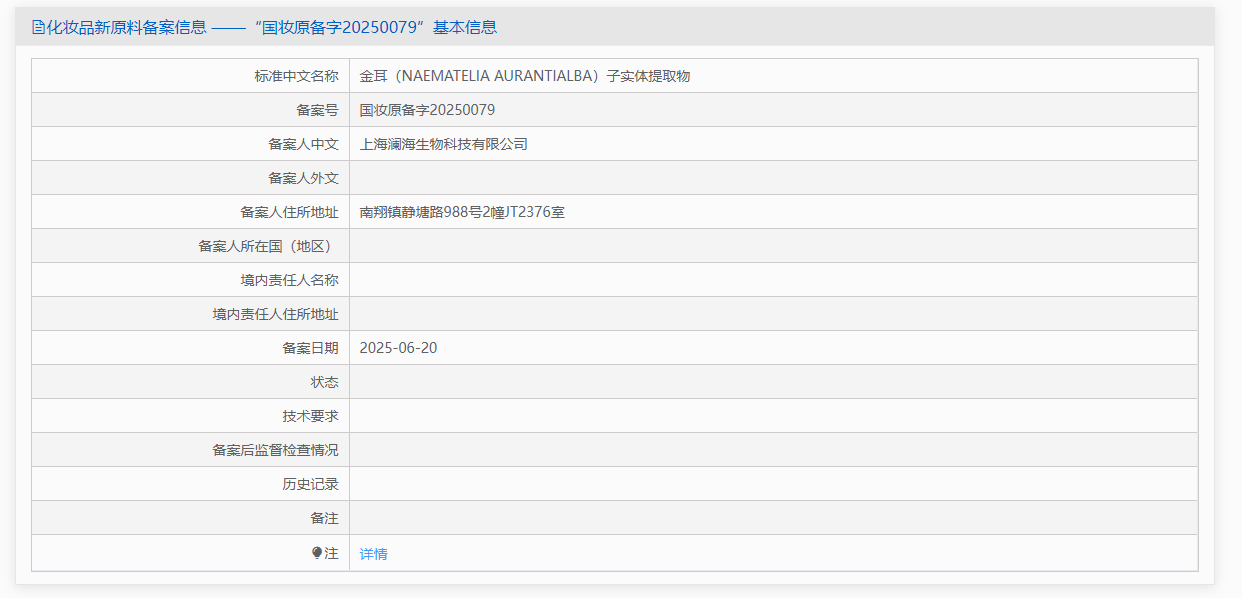The height and width of the screenshot is (598, 1242).
Task: Click the 状态 row label
Action: pos(324,382)
